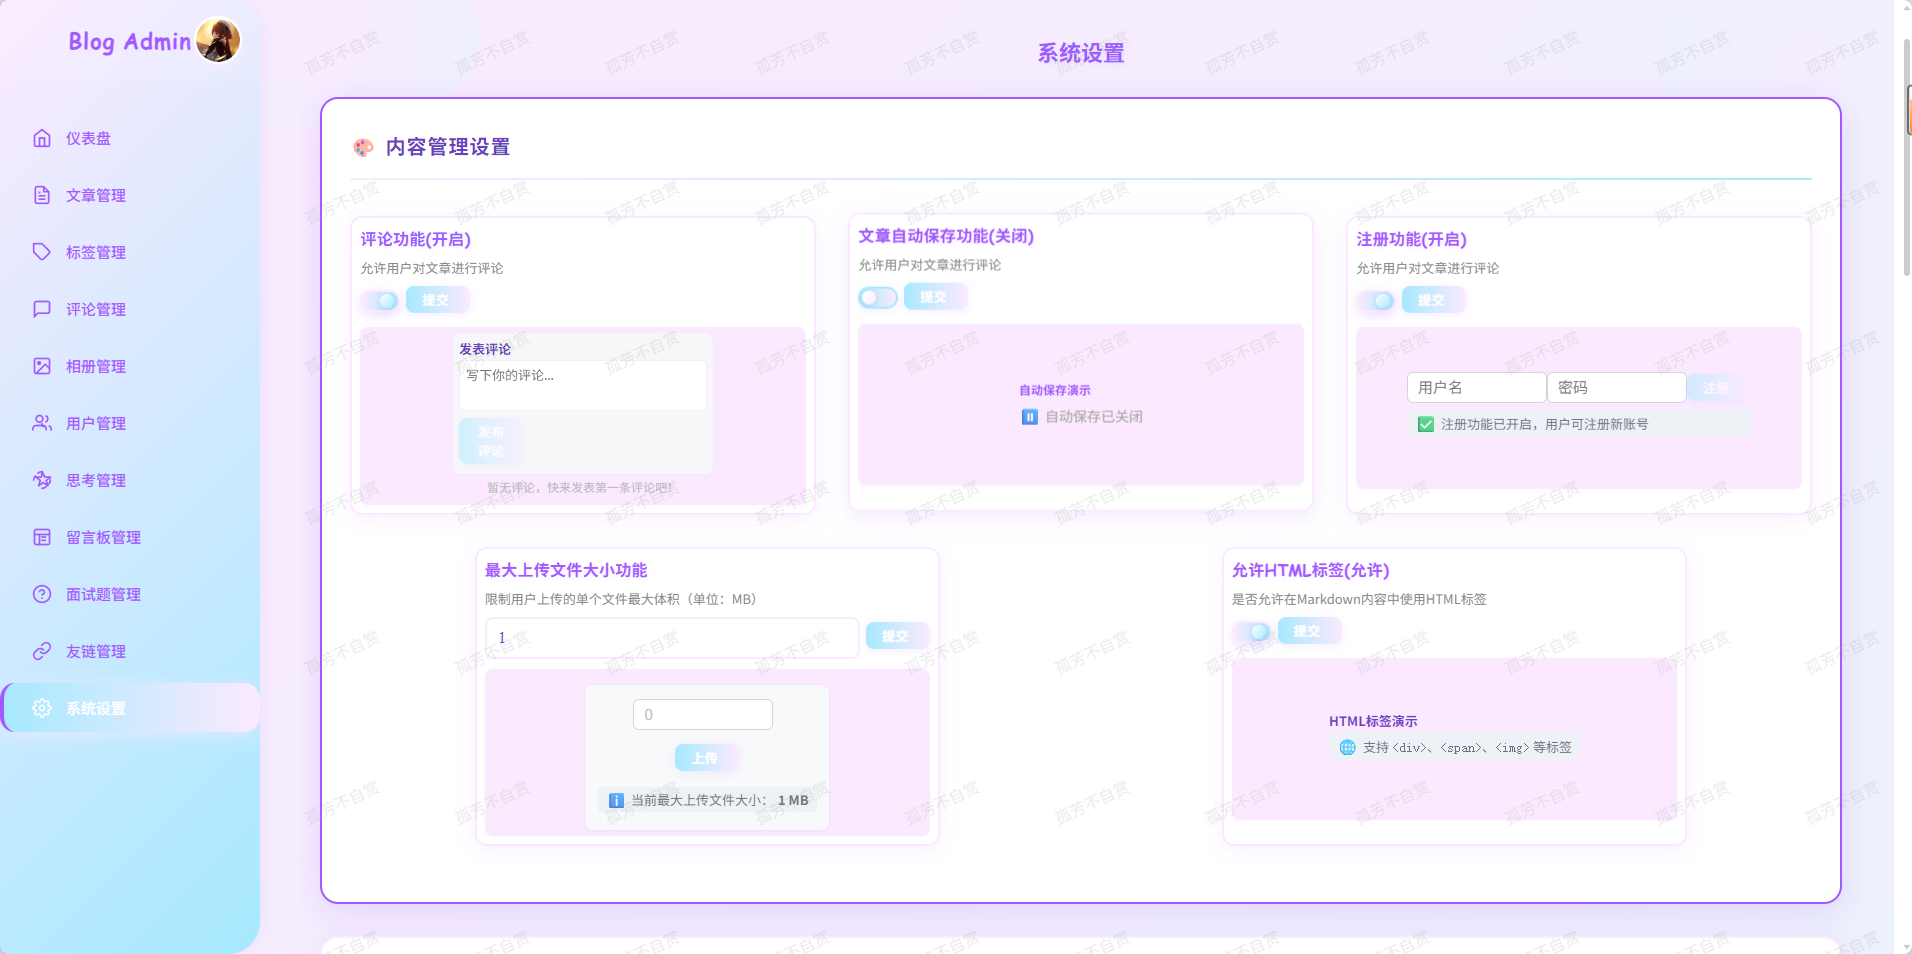Click the max upload size input field
The image size is (1912, 954).
pyautogui.click(x=671, y=637)
